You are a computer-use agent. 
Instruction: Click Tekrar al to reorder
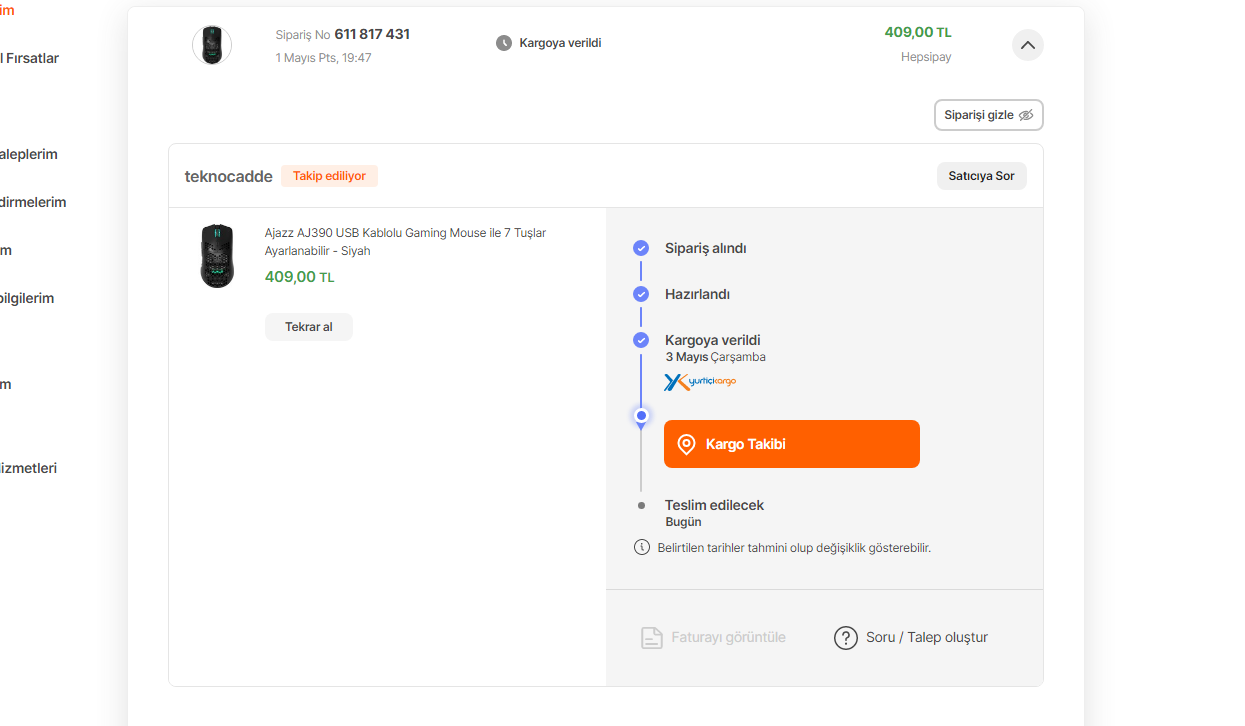308,327
